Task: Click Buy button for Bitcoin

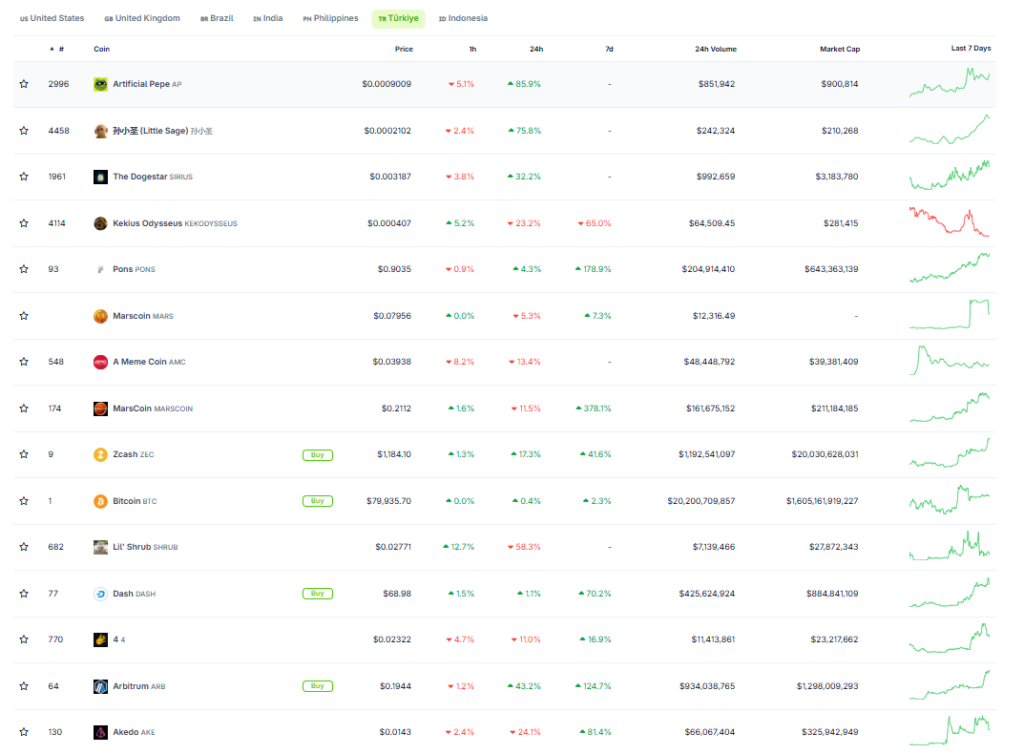Action: point(317,501)
